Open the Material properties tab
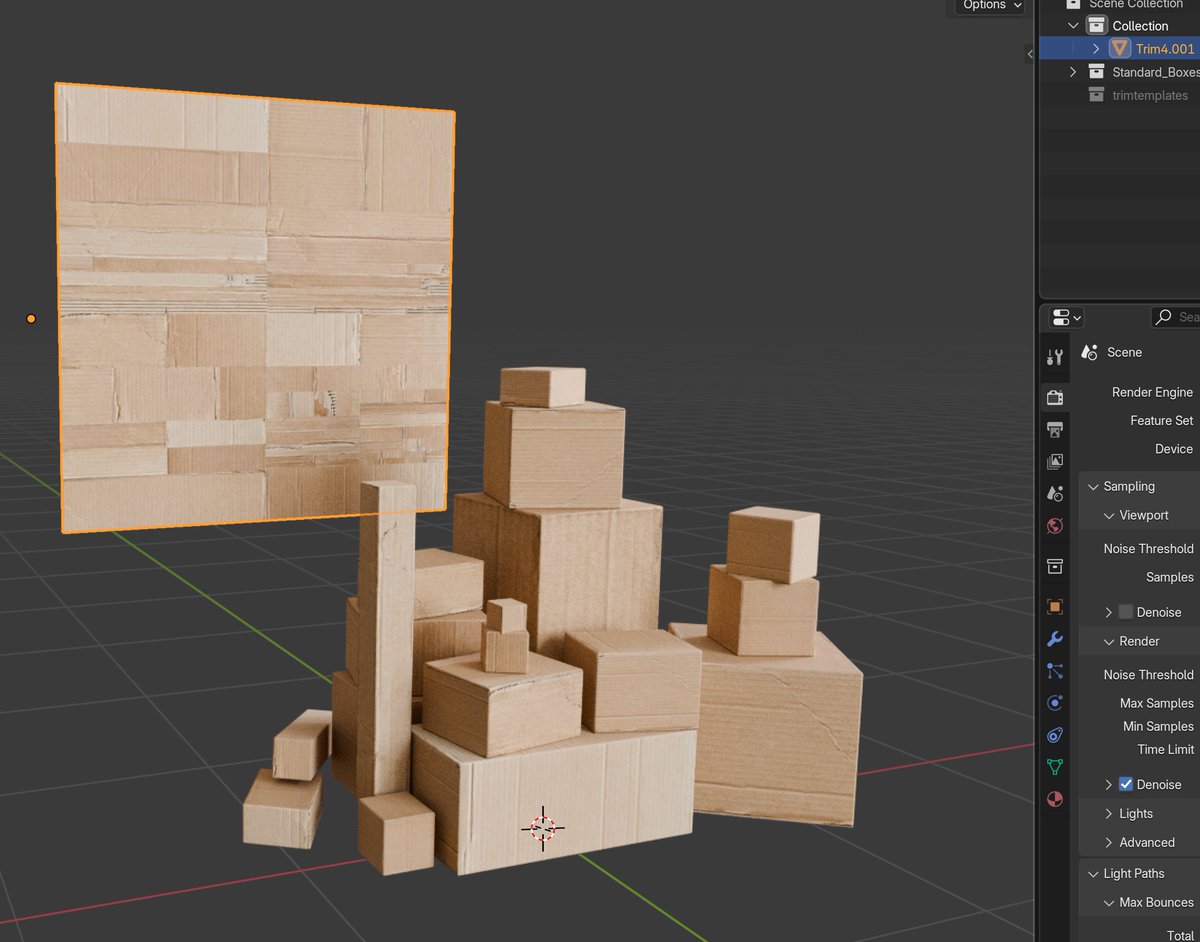 pos(1054,799)
